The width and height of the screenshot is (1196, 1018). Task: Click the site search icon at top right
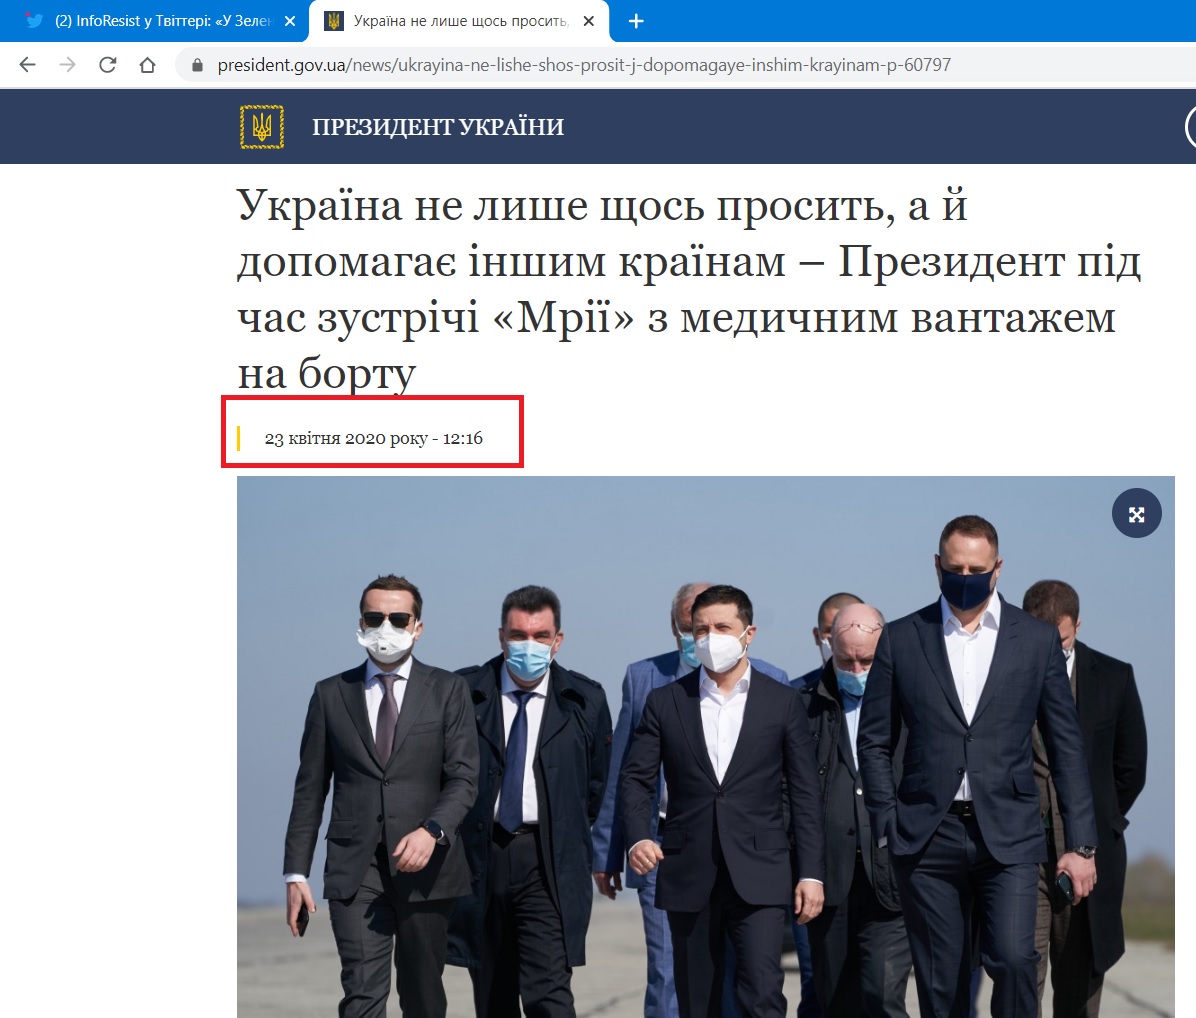1192,126
